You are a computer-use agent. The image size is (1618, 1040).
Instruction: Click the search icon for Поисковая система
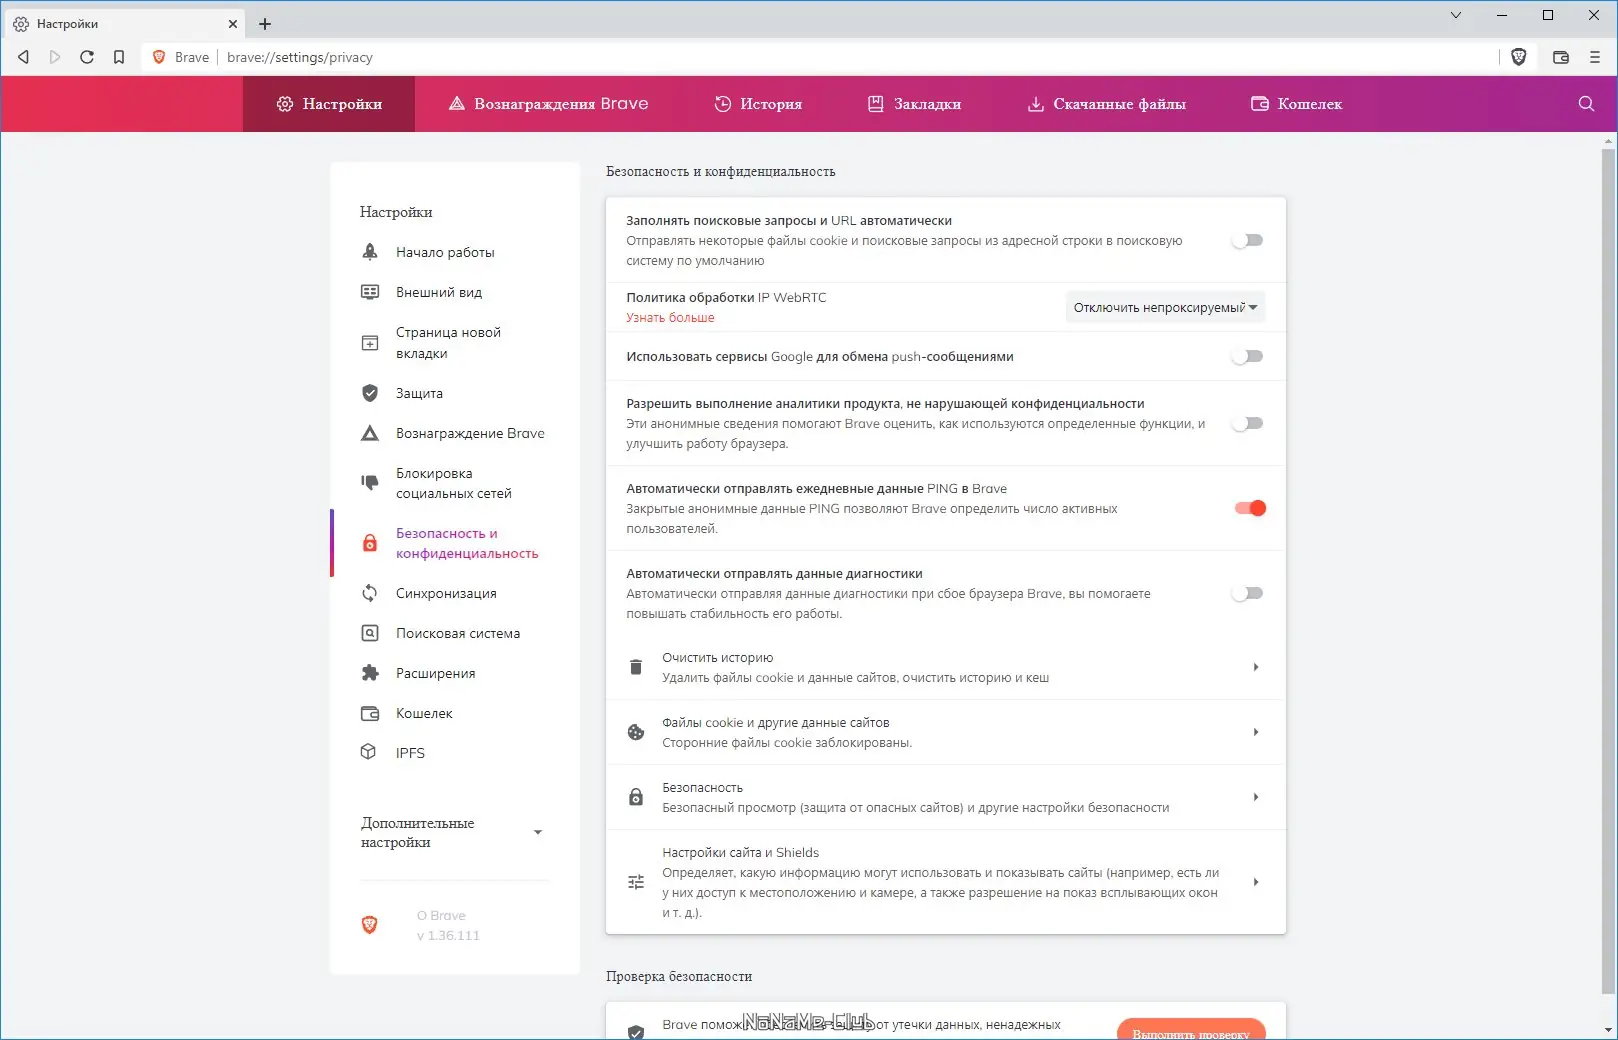tap(370, 633)
